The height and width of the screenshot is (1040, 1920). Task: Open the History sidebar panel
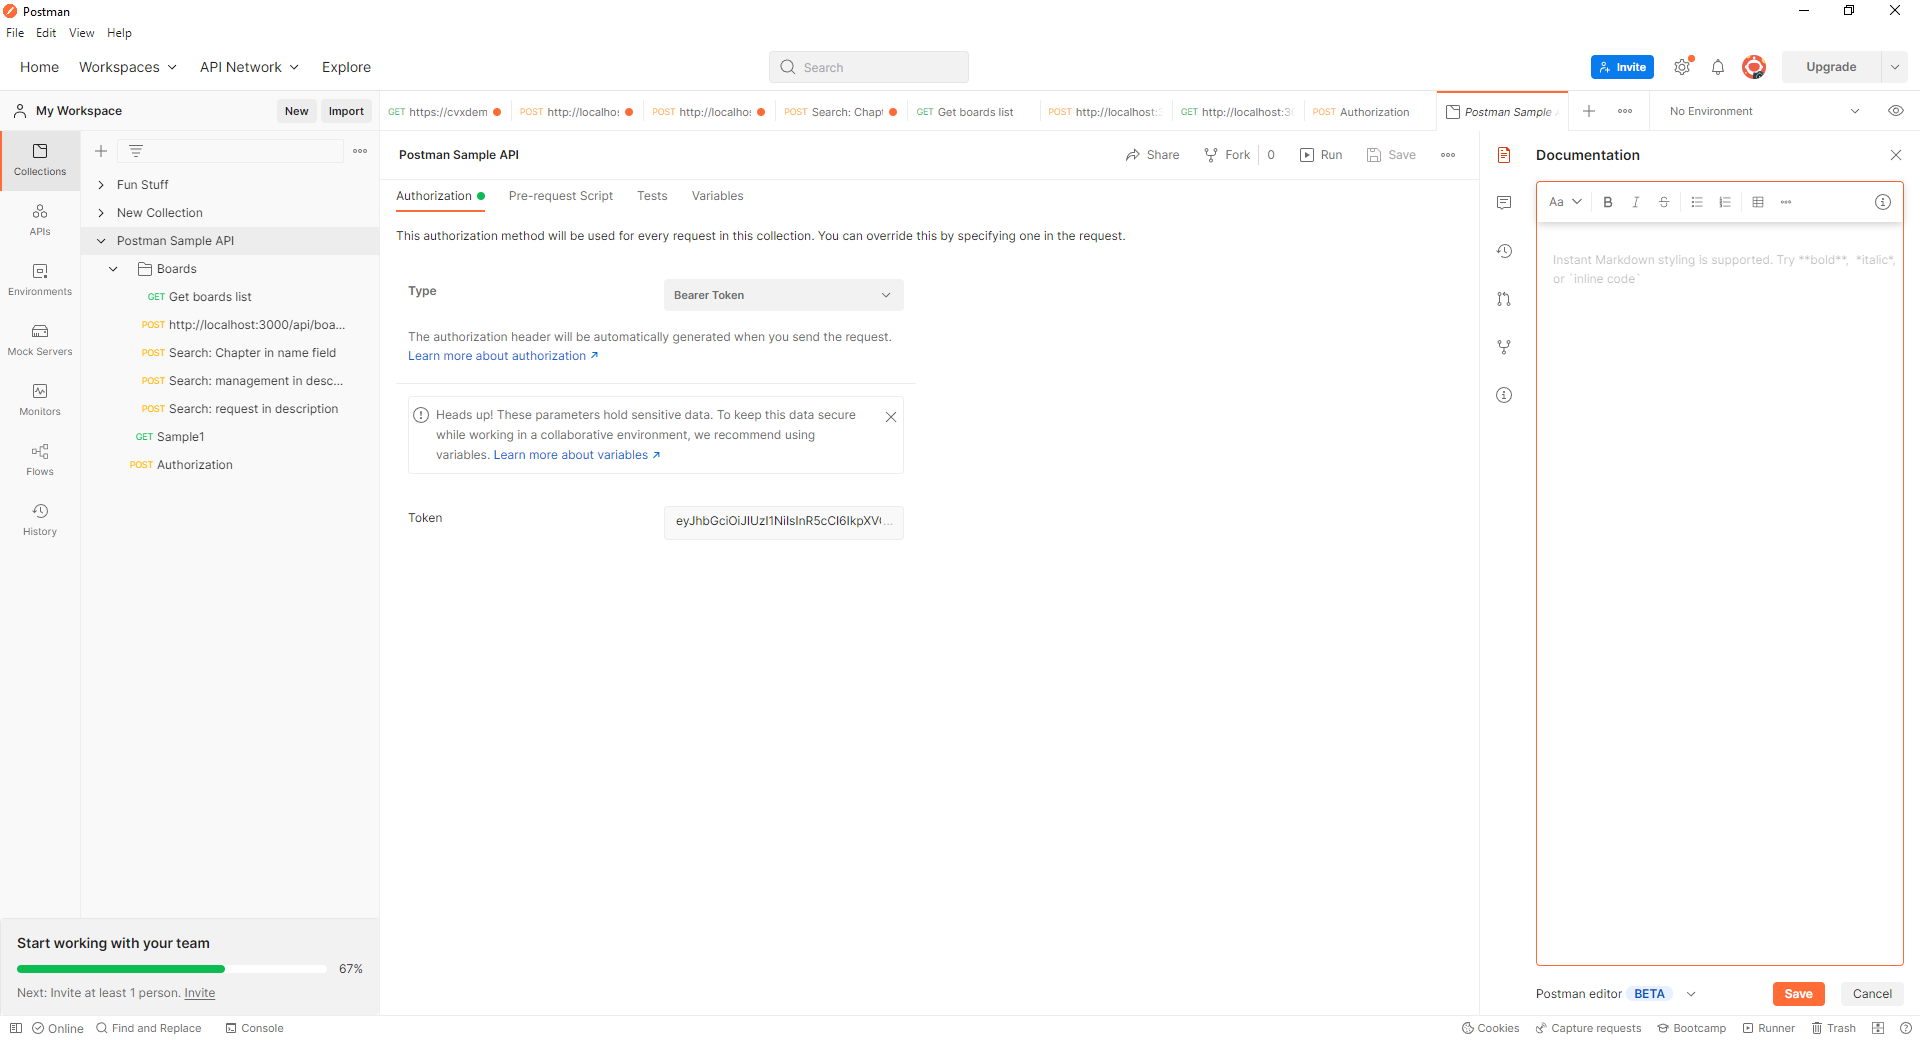[40, 520]
